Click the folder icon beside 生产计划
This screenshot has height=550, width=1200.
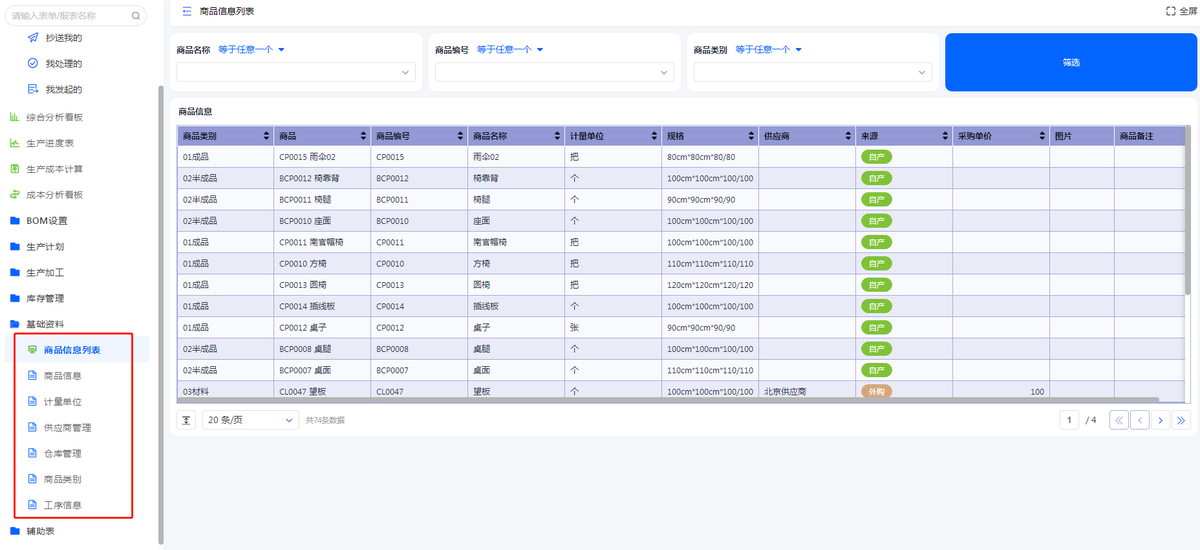click(x=15, y=247)
